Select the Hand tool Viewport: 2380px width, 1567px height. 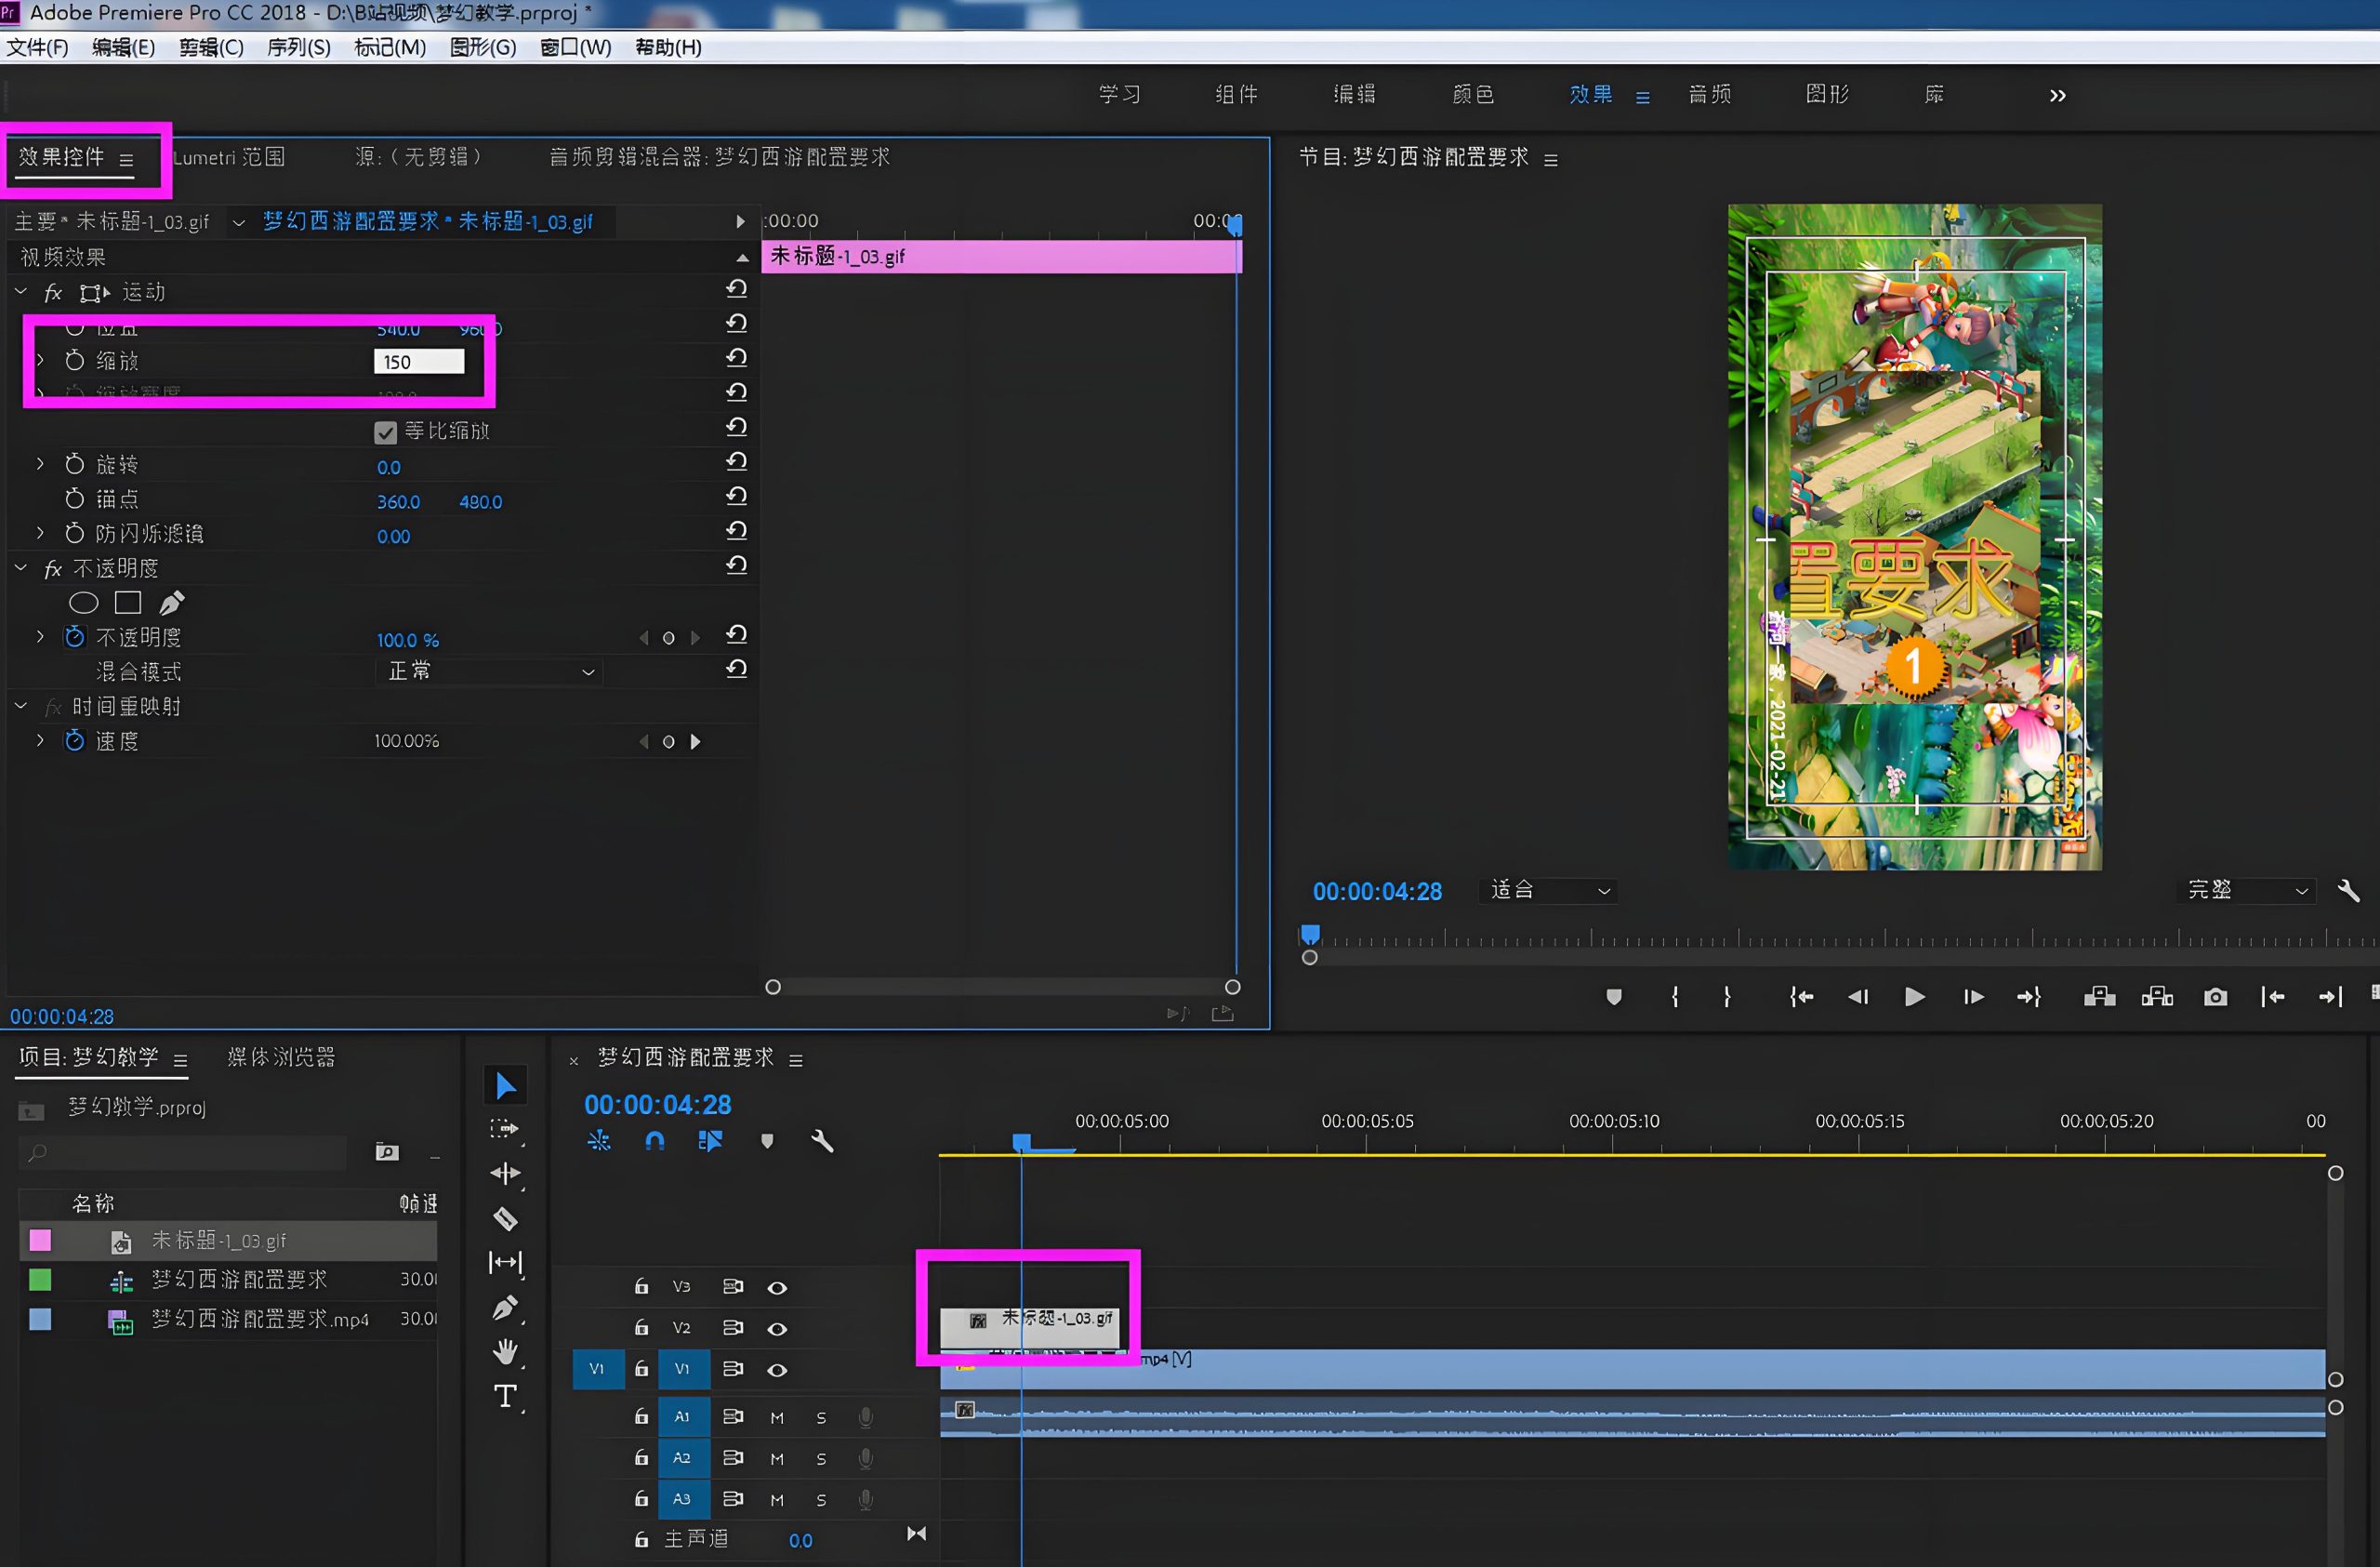[x=505, y=1352]
